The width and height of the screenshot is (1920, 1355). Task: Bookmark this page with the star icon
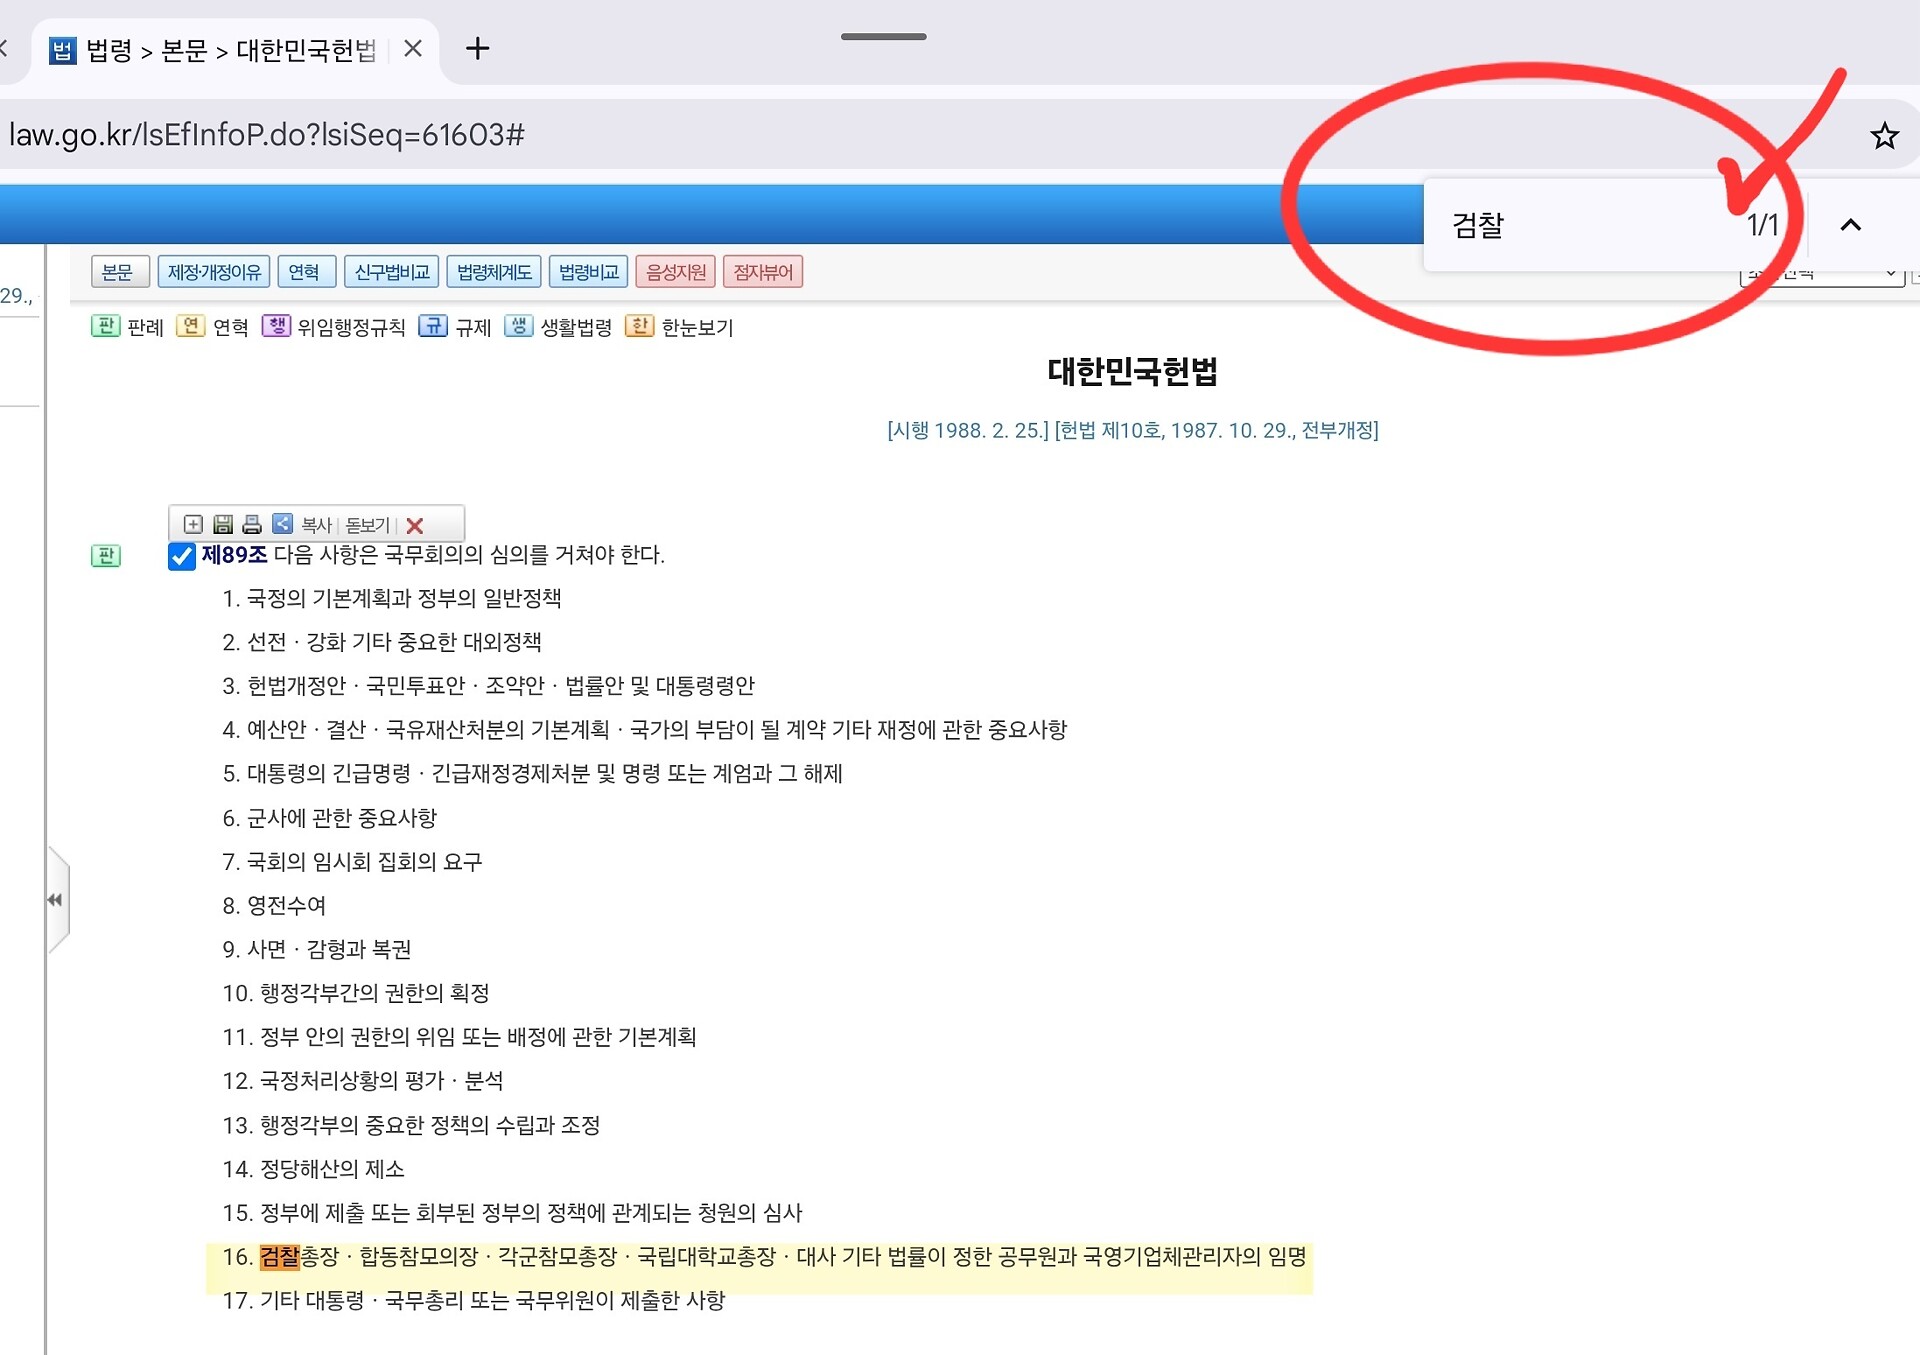tap(1884, 135)
